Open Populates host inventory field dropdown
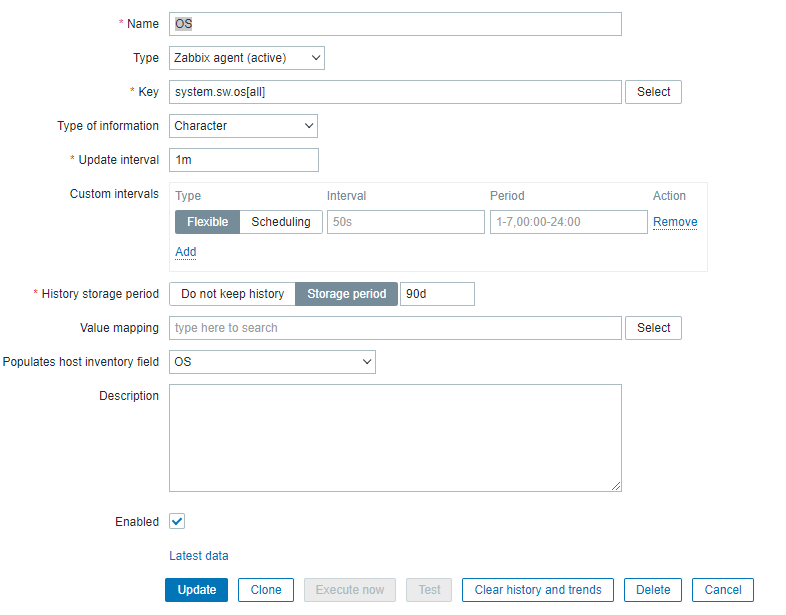 (272, 362)
